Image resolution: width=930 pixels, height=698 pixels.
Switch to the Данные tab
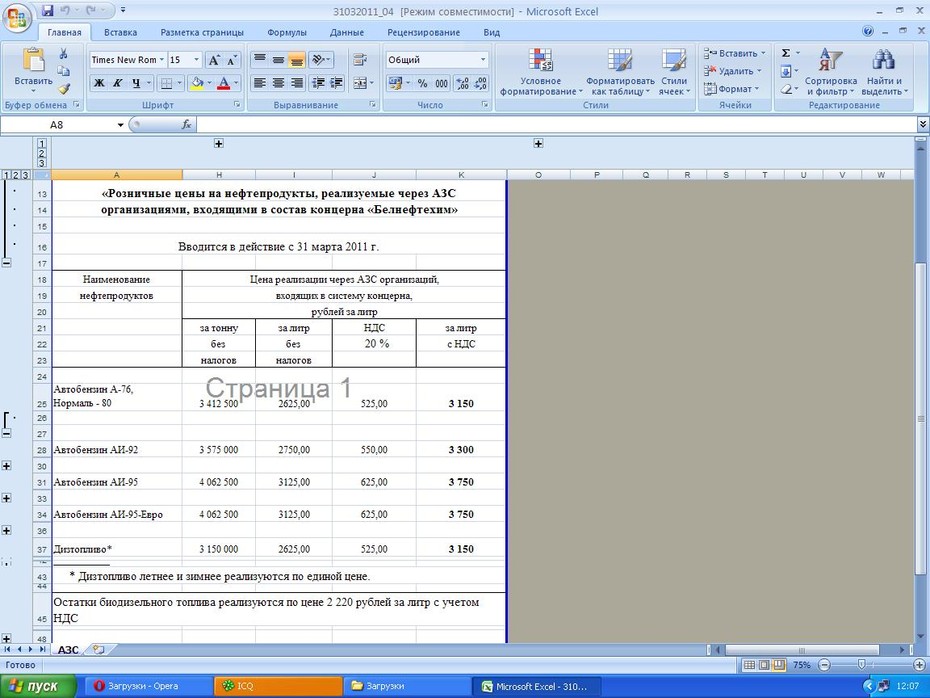347,33
